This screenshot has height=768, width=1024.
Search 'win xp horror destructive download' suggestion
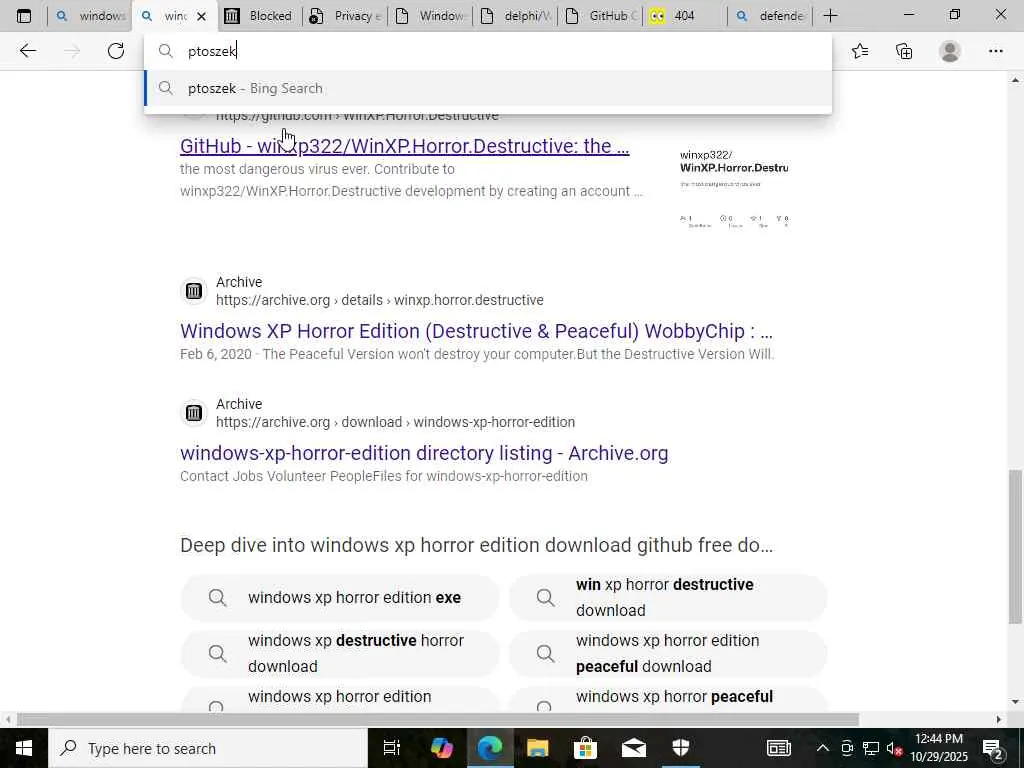(x=667, y=598)
